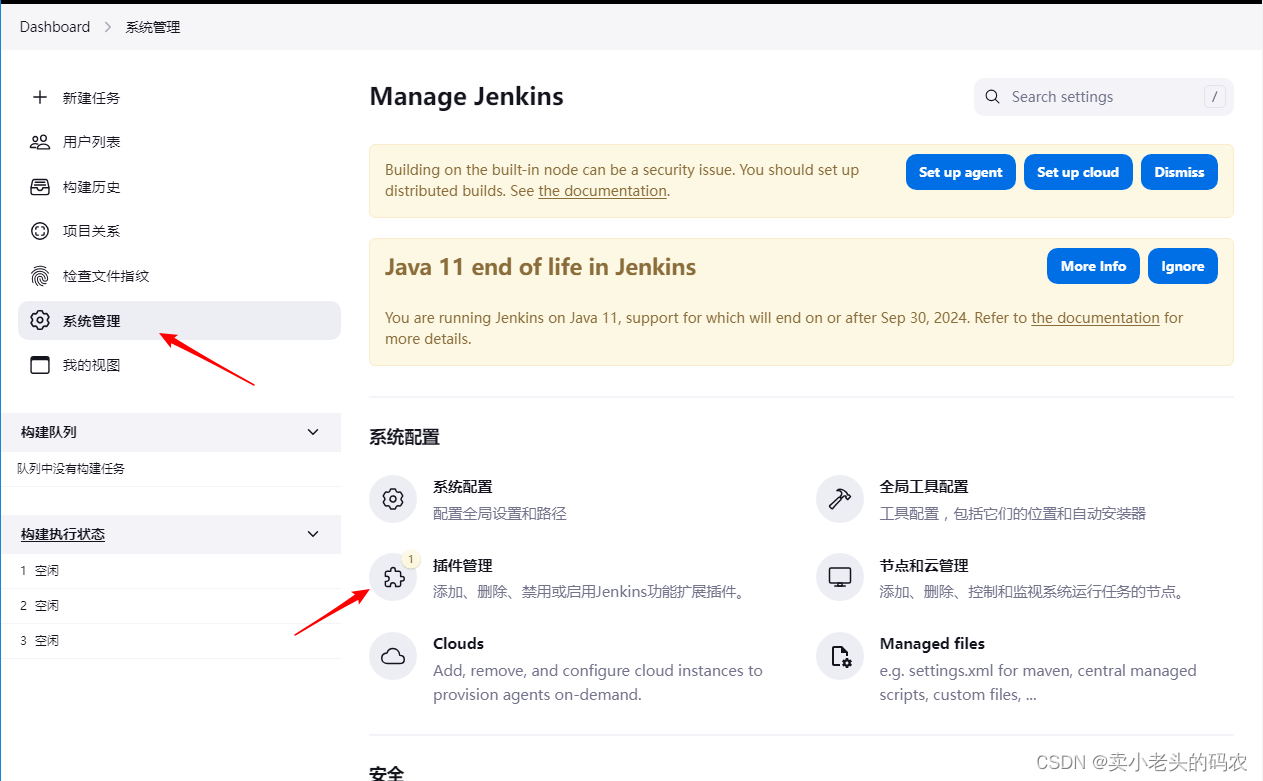The width and height of the screenshot is (1263, 781).
Task: Click the breadcrumb separator chevron after Dashboard
Action: click(108, 27)
